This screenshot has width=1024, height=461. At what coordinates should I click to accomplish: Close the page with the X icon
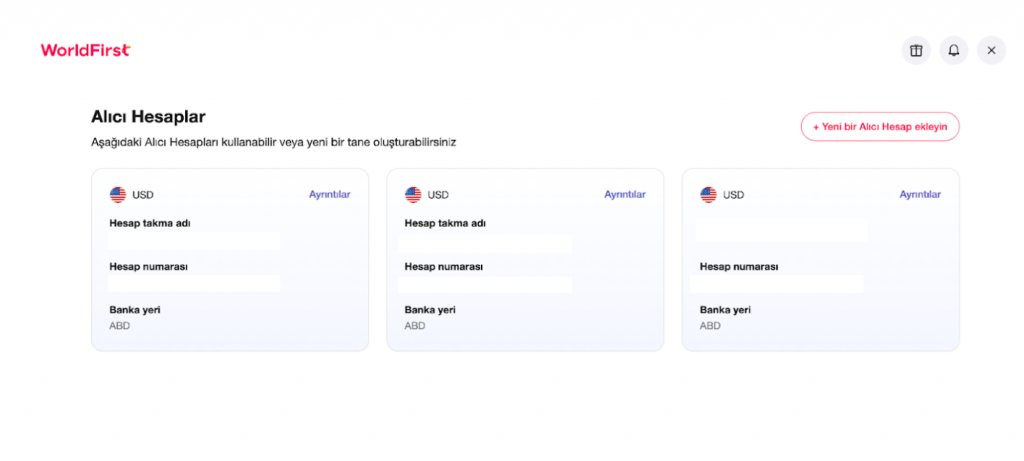[991, 50]
